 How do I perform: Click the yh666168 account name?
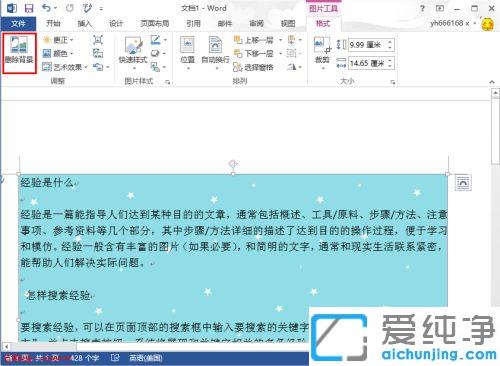pyautogui.click(x=450, y=23)
